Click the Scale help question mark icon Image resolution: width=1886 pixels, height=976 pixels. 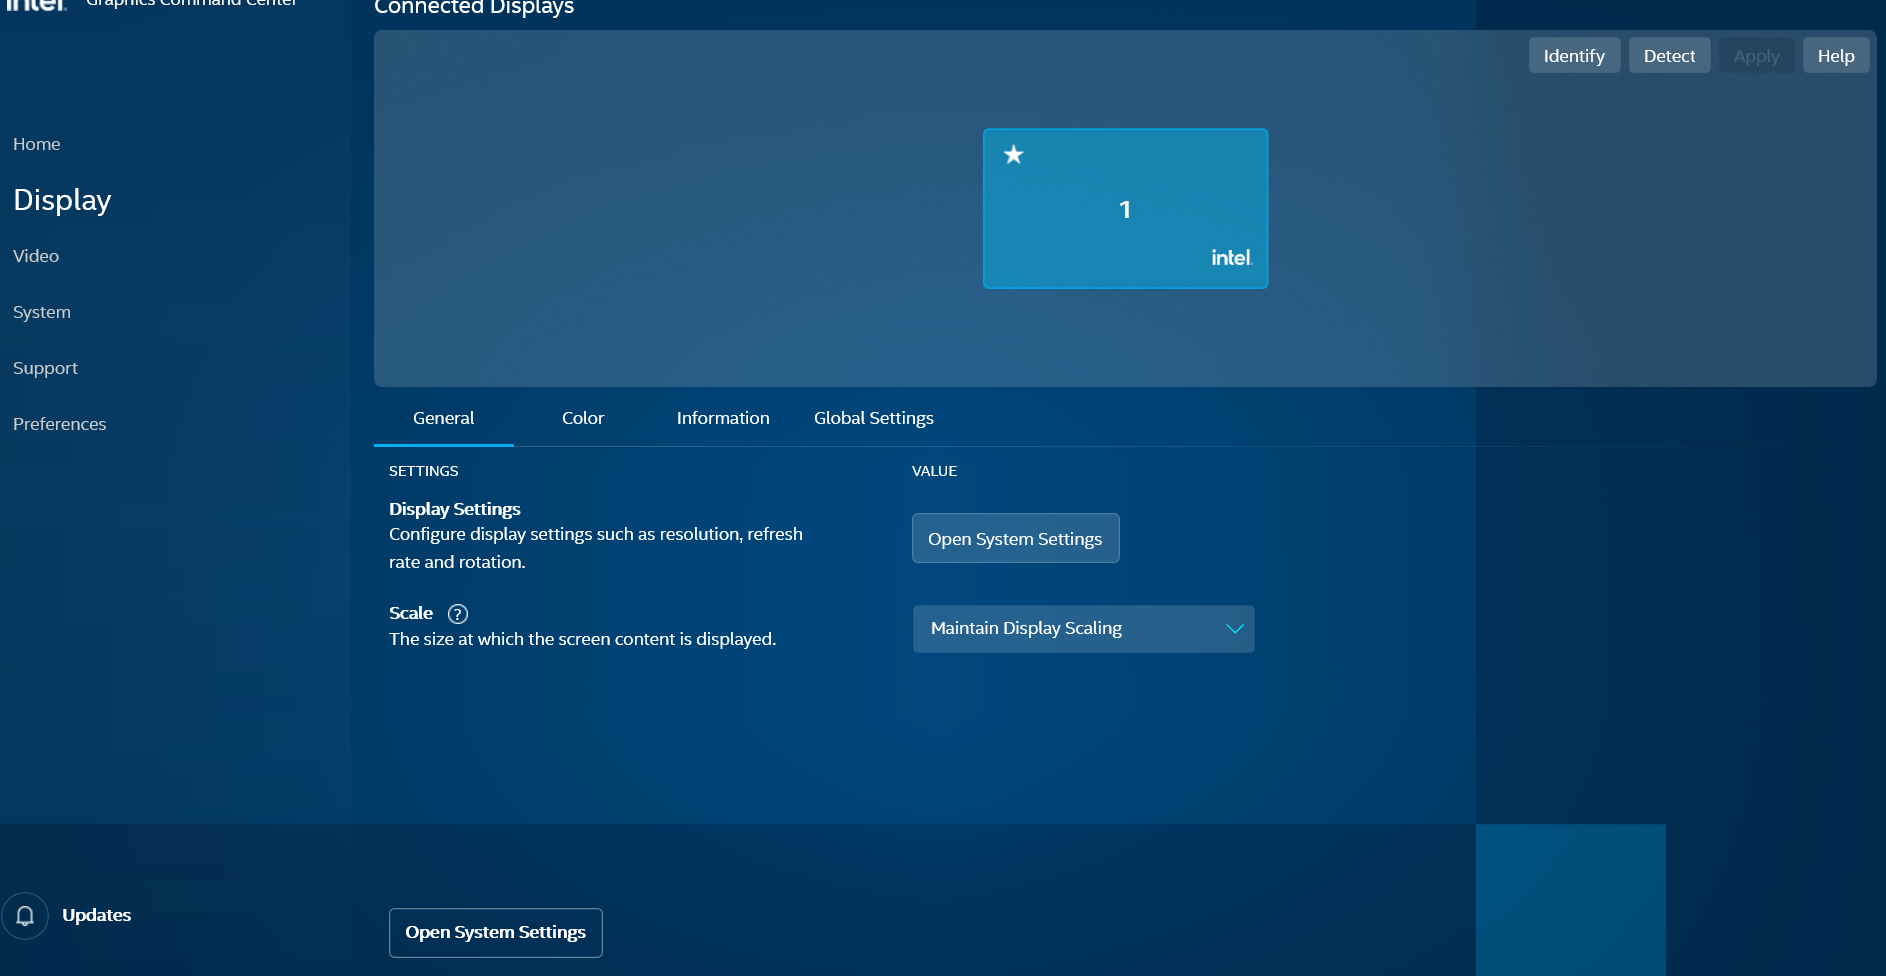[x=458, y=614]
